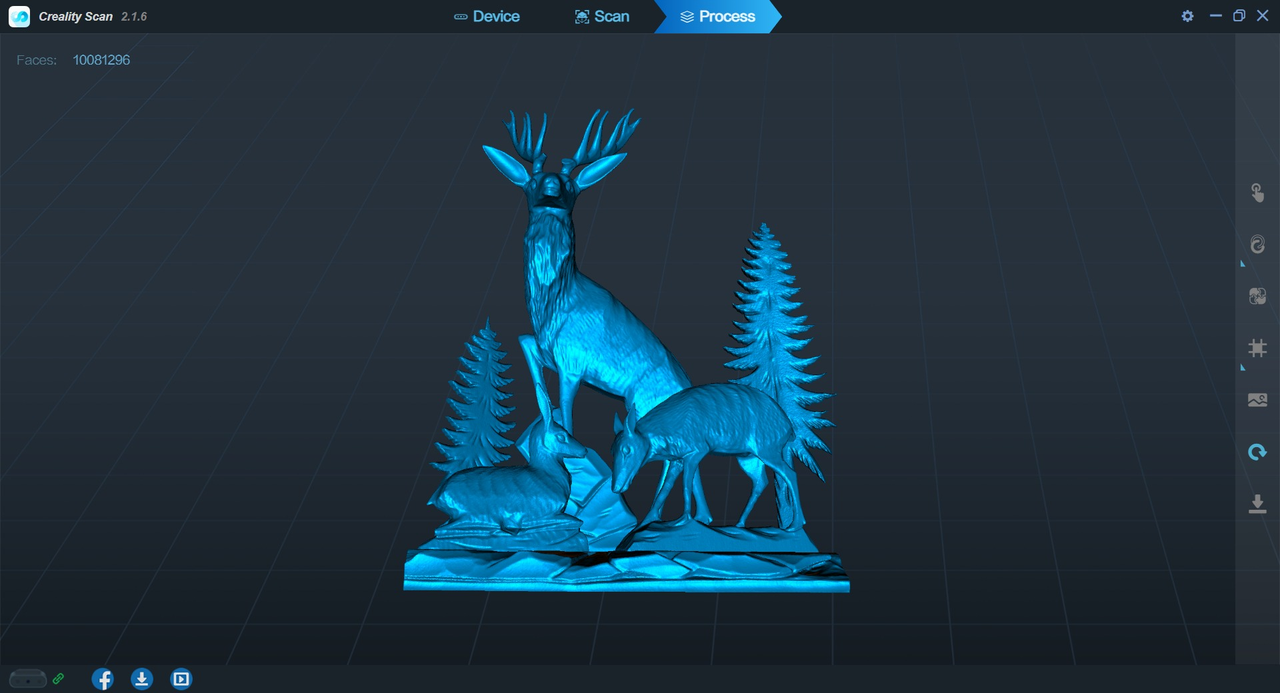Switch to the Device tab

click(487, 16)
